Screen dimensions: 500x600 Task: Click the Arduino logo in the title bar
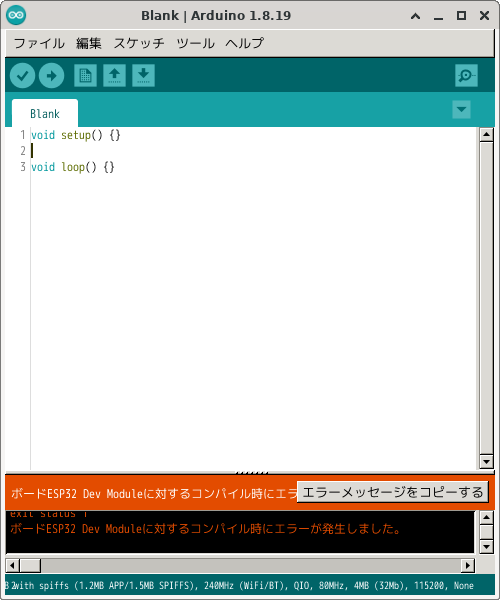click(x=16, y=15)
